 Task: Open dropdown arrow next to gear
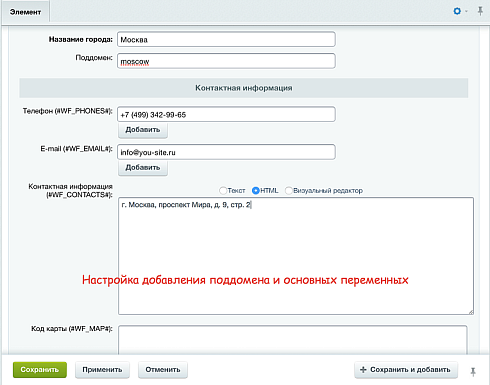[x=466, y=11]
